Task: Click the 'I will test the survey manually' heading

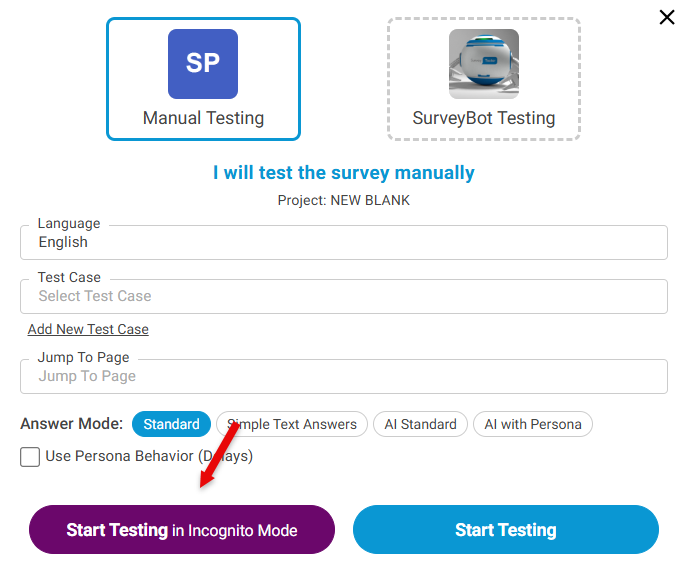Action: pos(343,173)
